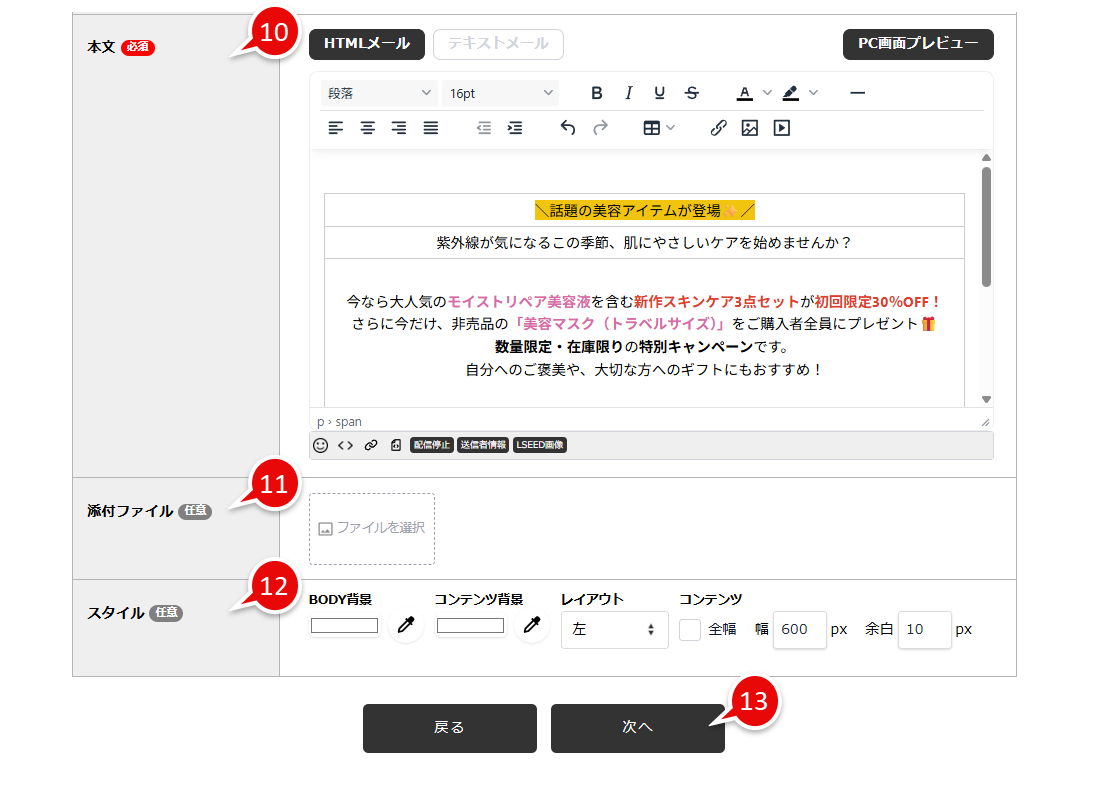The image size is (1101, 797).
Task: Center-align the selected text
Action: pos(368,128)
